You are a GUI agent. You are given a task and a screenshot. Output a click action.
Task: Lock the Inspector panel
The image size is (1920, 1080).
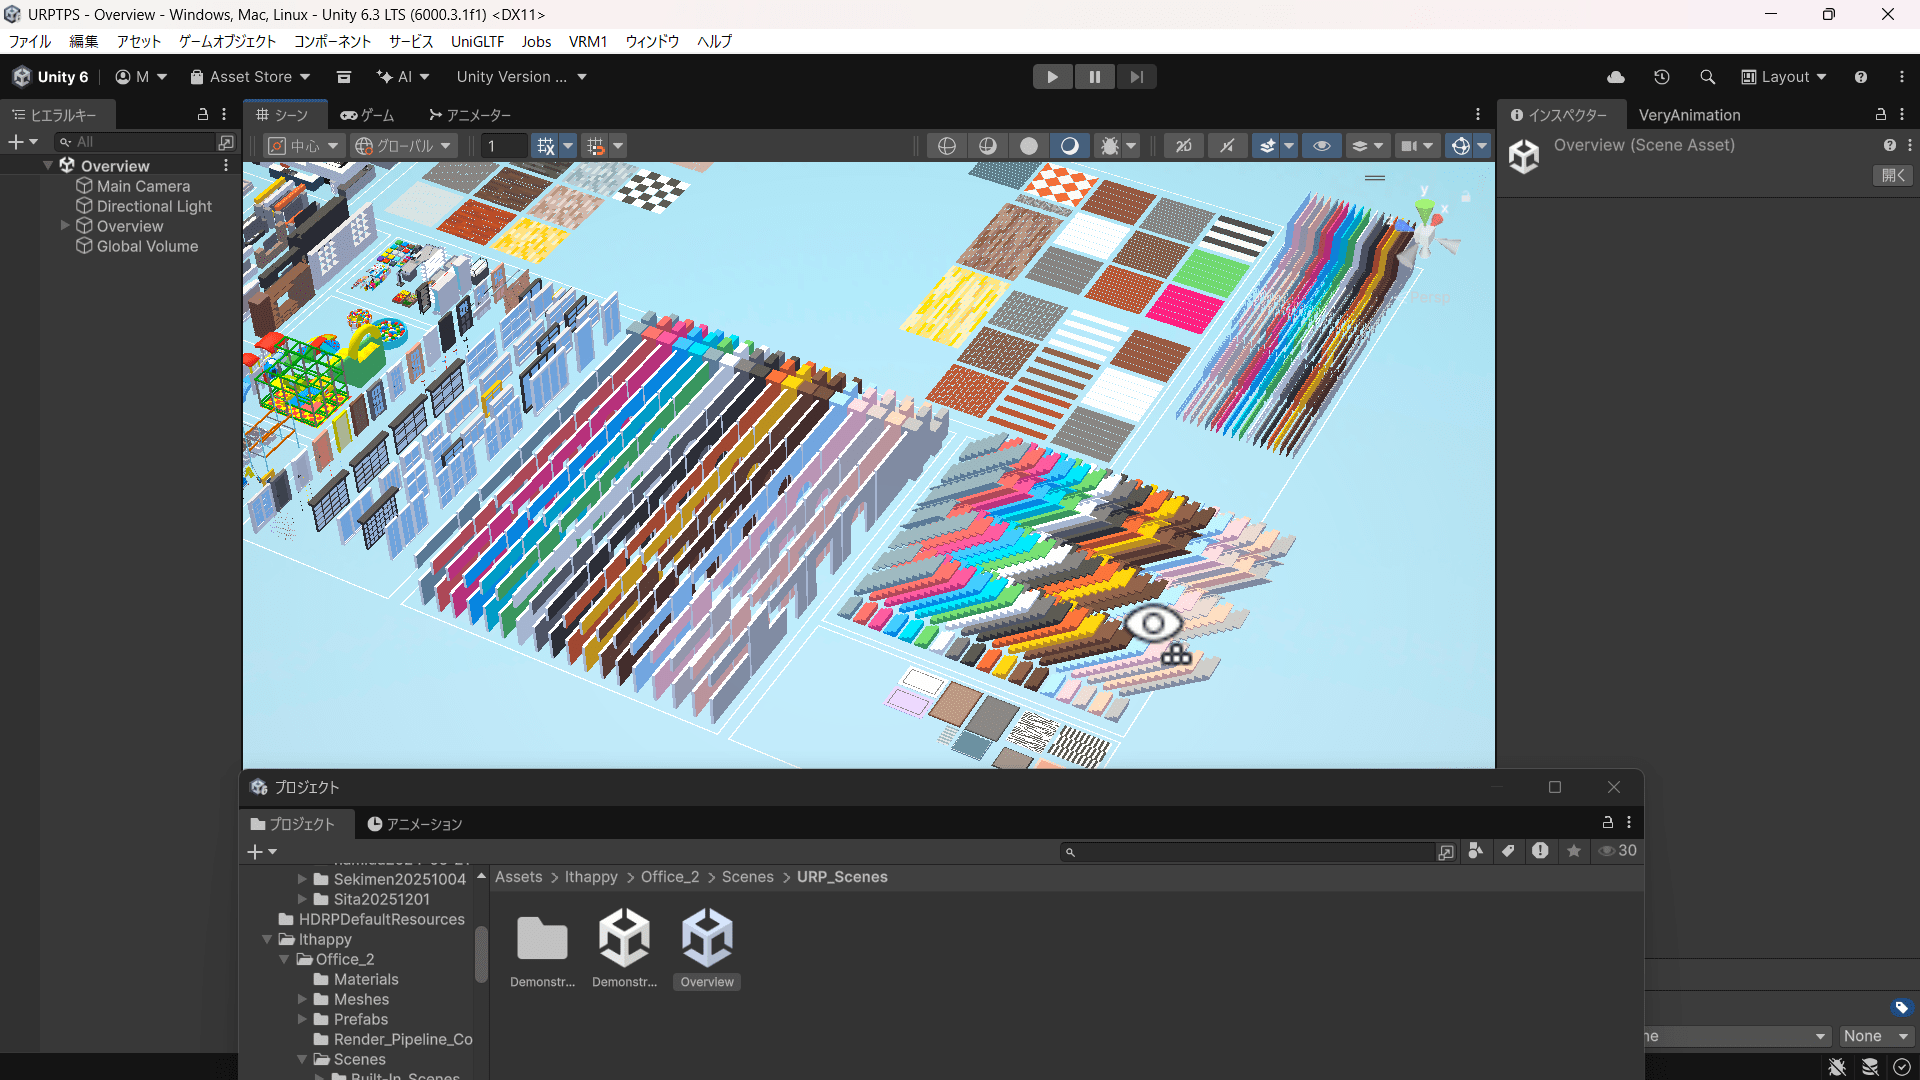click(x=1880, y=114)
